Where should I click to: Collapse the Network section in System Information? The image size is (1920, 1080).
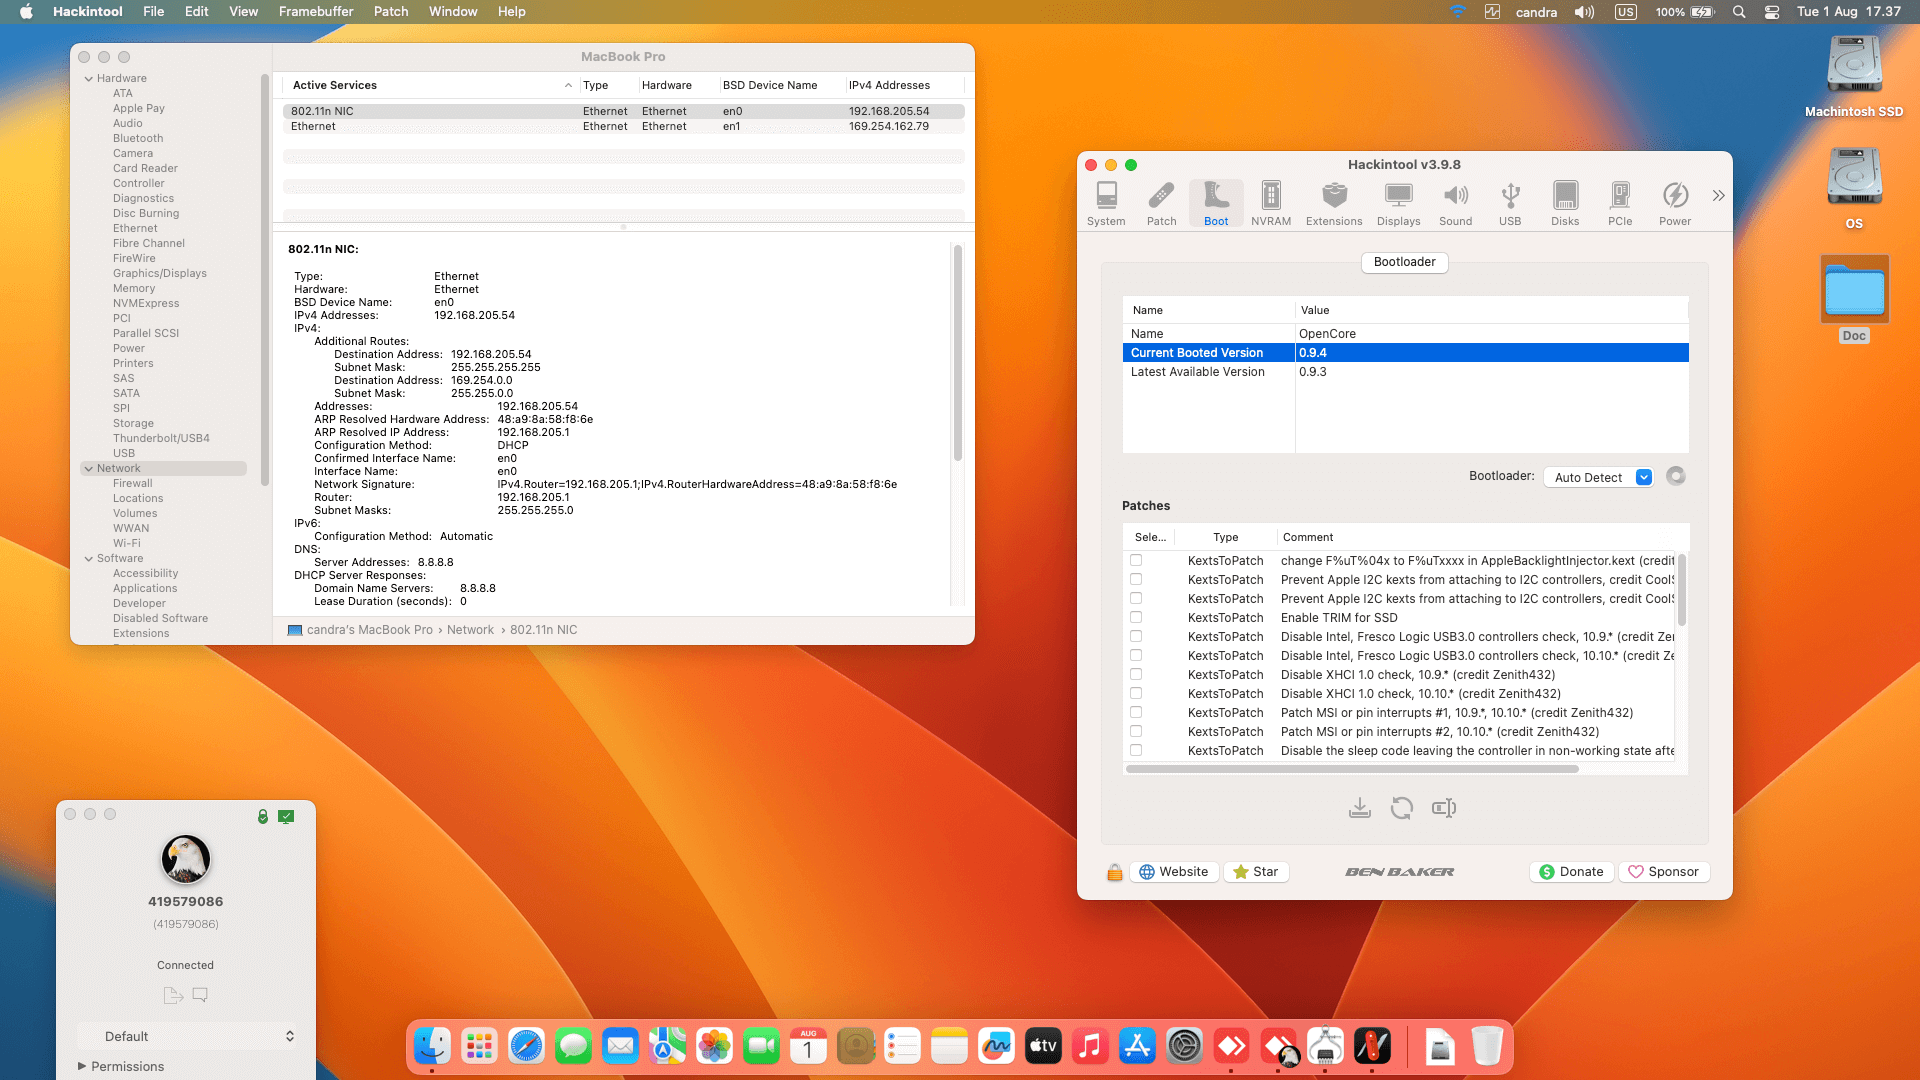pos(88,468)
